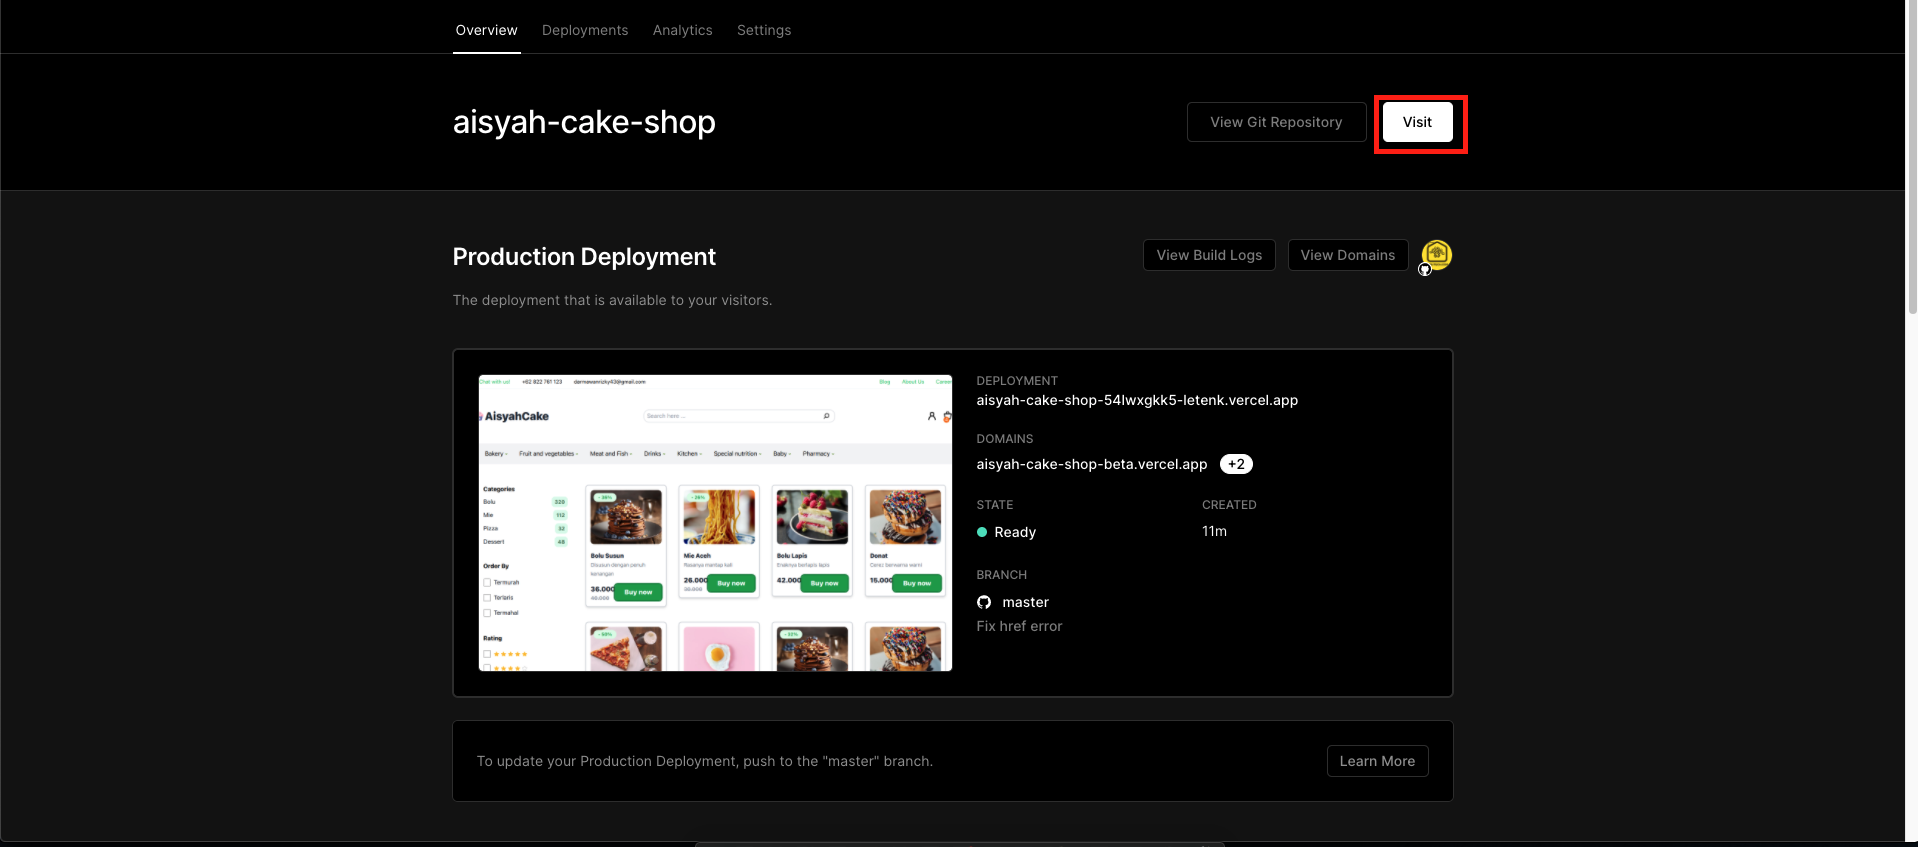Go to the Analytics tab
This screenshot has width=1918, height=847.
click(x=682, y=30)
